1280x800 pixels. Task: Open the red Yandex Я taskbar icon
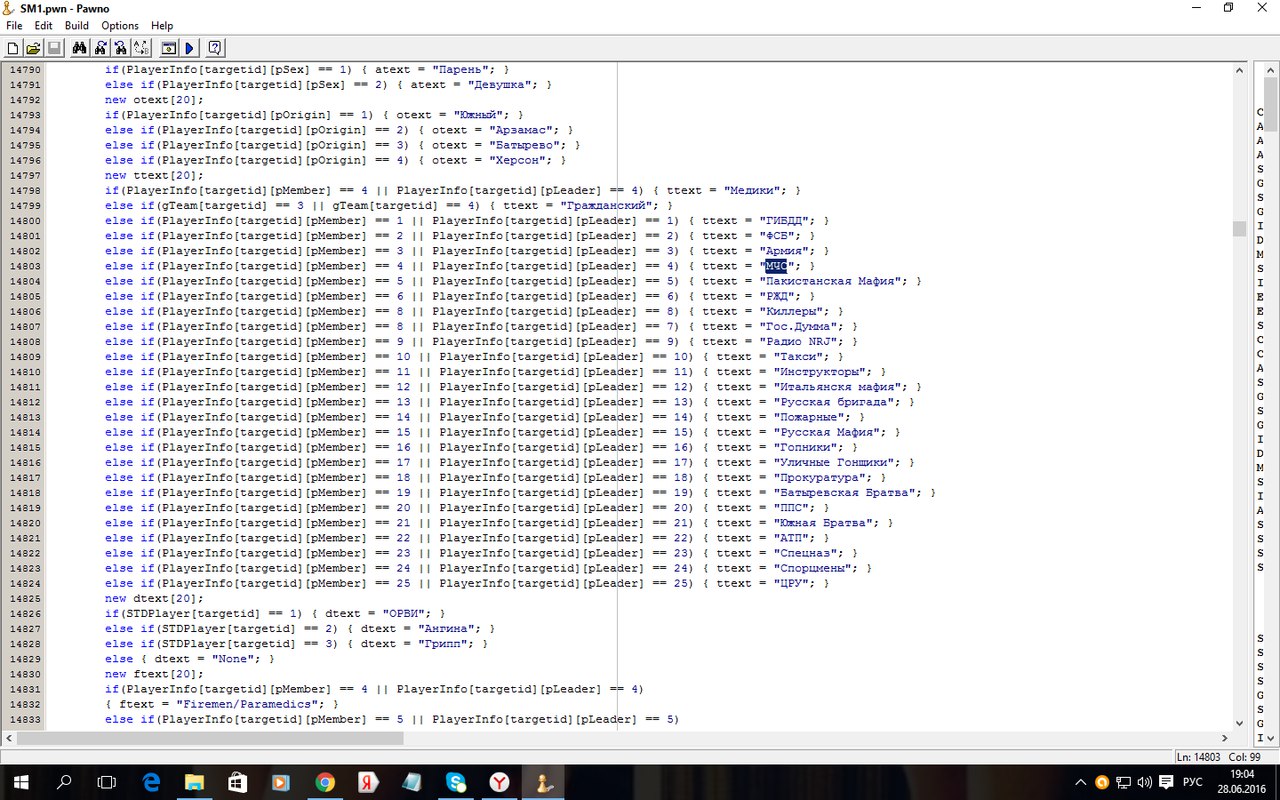coord(368,782)
